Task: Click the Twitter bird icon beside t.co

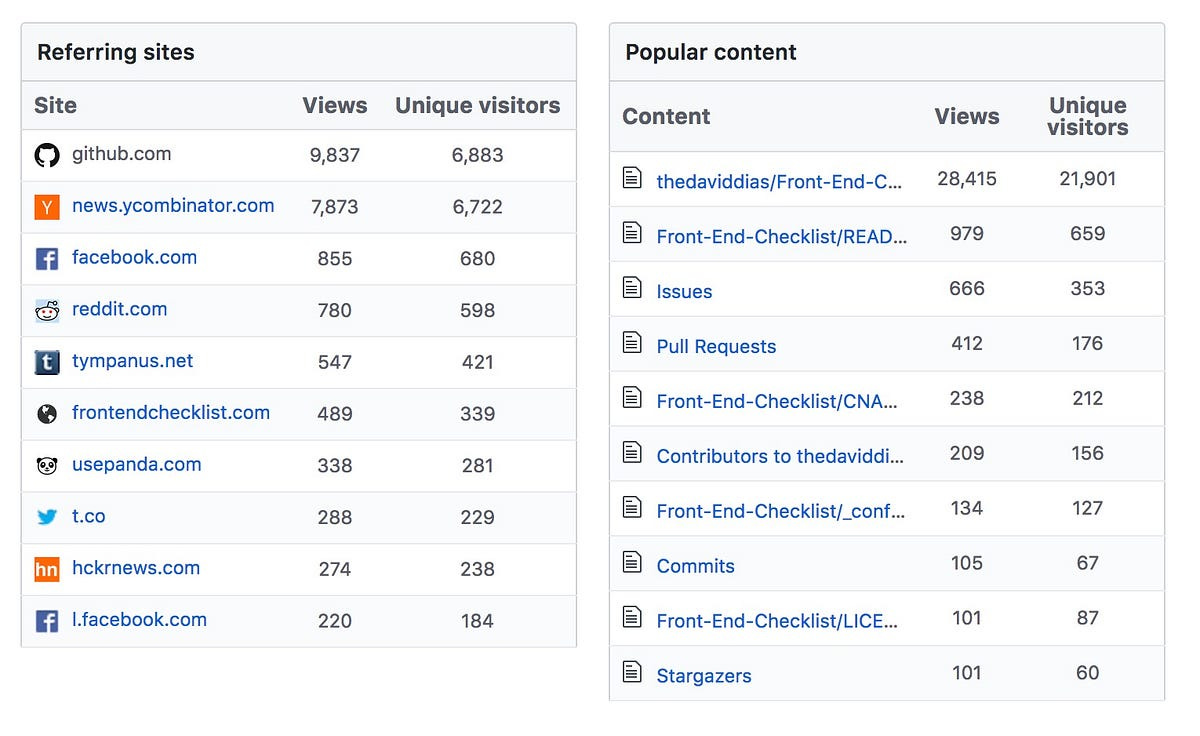Action: [47, 517]
